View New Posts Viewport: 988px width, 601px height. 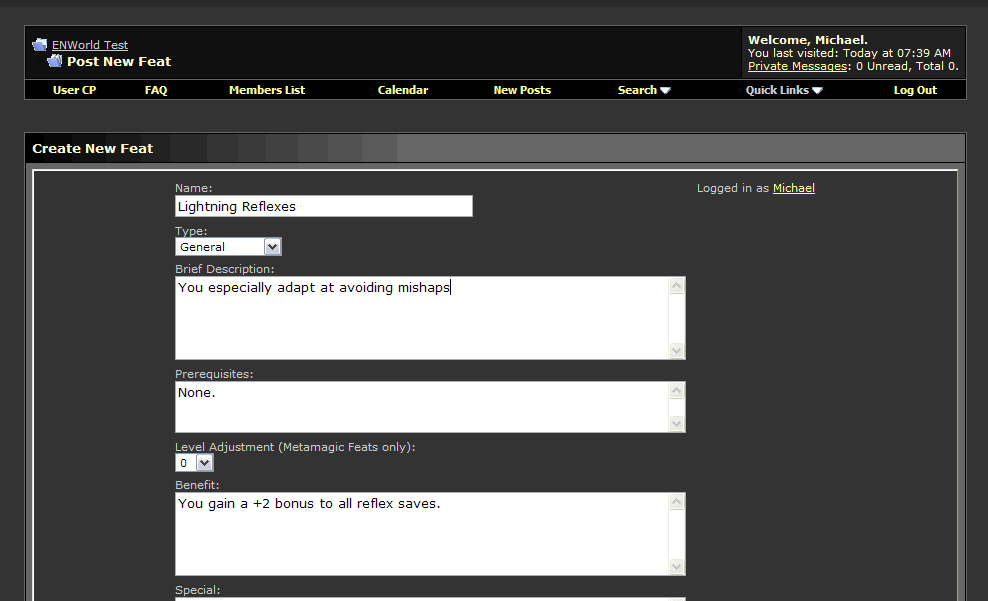tap(522, 90)
